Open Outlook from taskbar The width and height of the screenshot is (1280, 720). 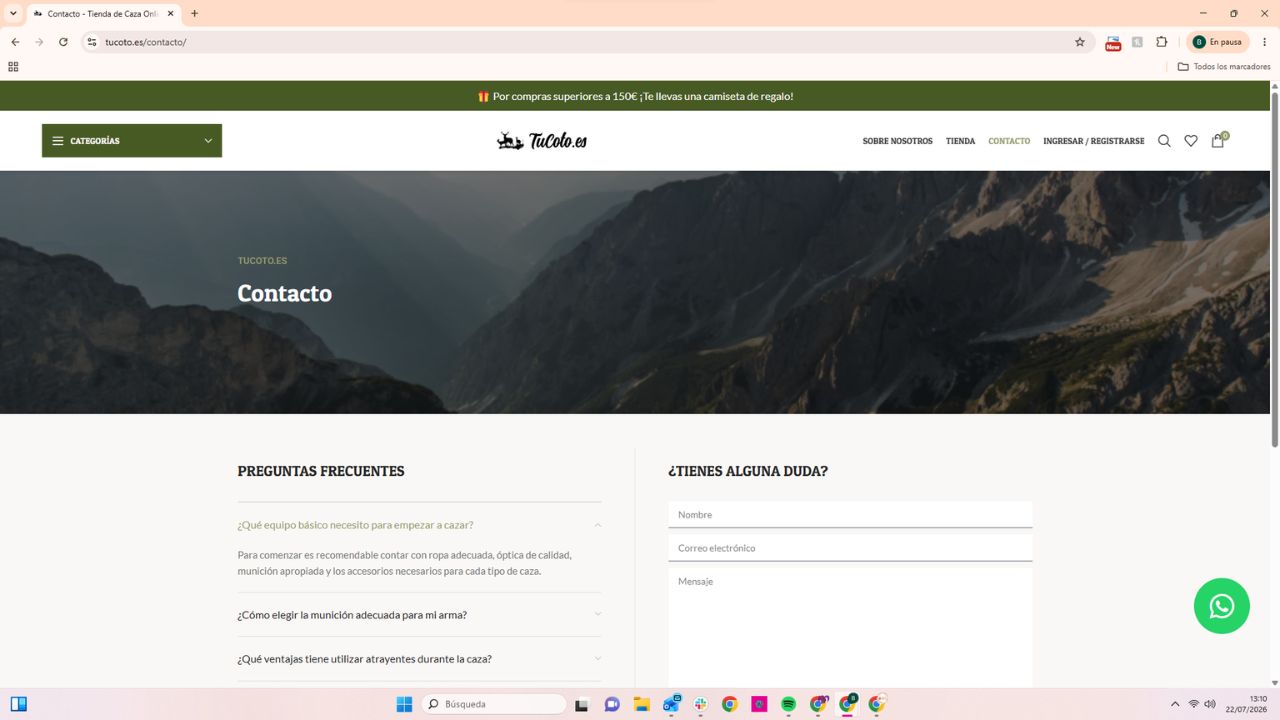671,704
